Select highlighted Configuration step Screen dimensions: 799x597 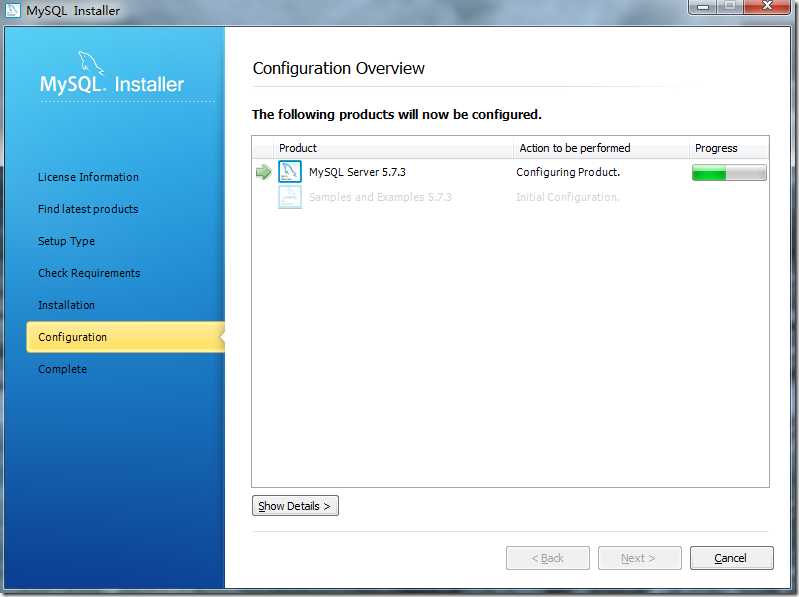coord(125,337)
